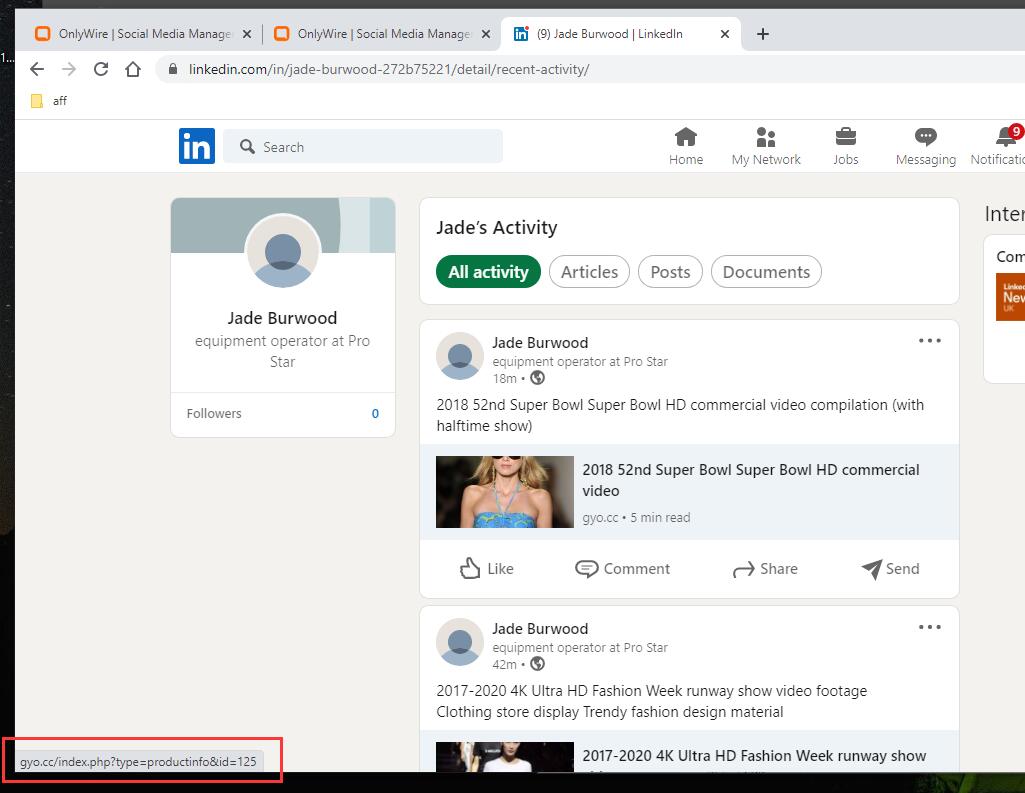Open the Fashion Week runway show link title
The width and height of the screenshot is (1025, 793).
point(754,756)
